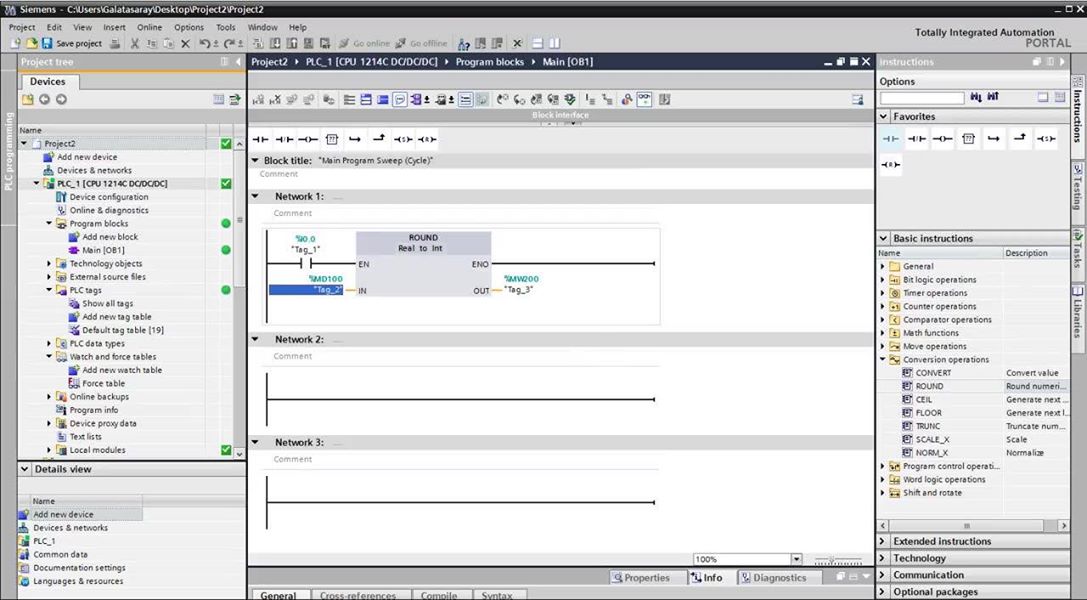Click the Open project folder icon

pyautogui.click(x=32, y=44)
